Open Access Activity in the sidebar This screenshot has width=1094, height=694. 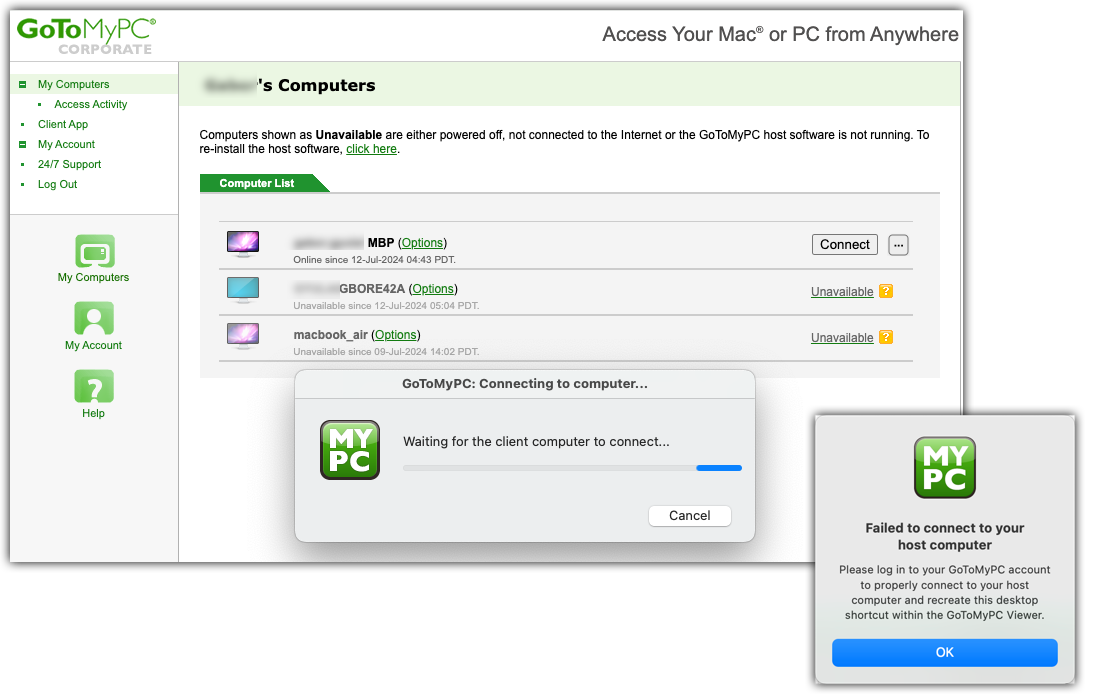click(x=91, y=105)
